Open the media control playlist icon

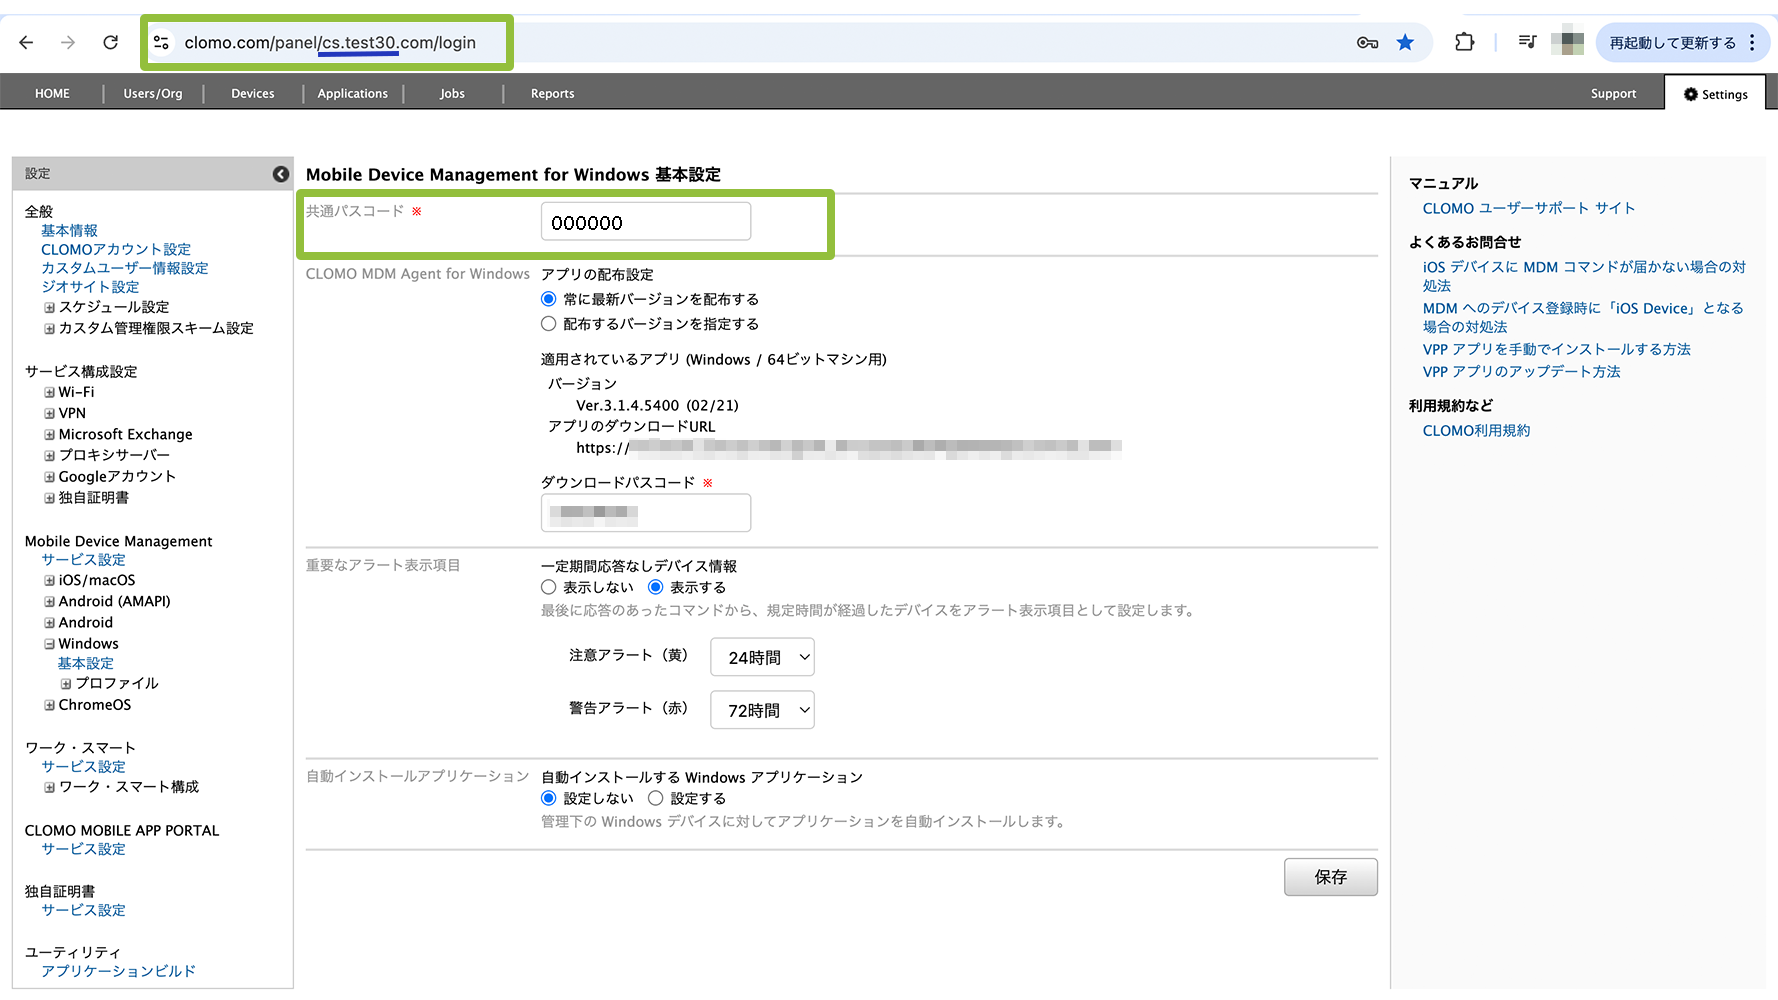1527,42
